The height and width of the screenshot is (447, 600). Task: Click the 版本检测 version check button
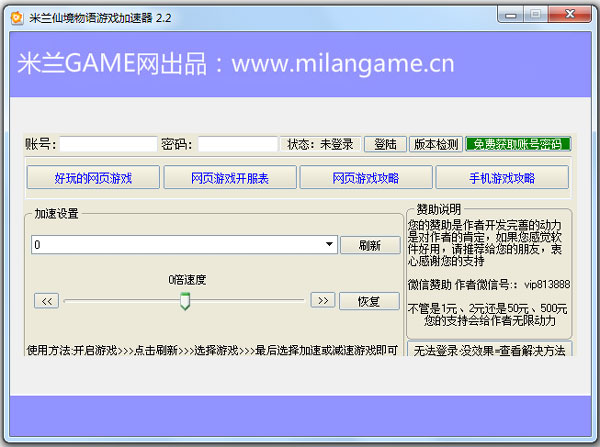[x=436, y=144]
